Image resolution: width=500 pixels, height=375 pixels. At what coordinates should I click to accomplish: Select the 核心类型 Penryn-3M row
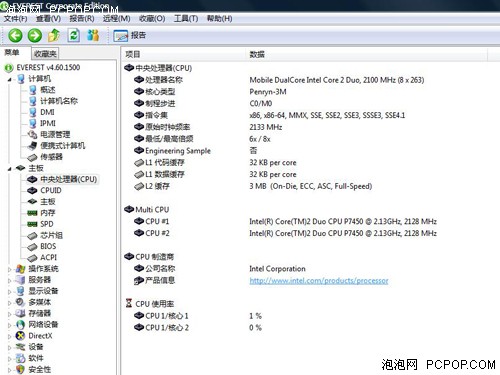pos(210,92)
